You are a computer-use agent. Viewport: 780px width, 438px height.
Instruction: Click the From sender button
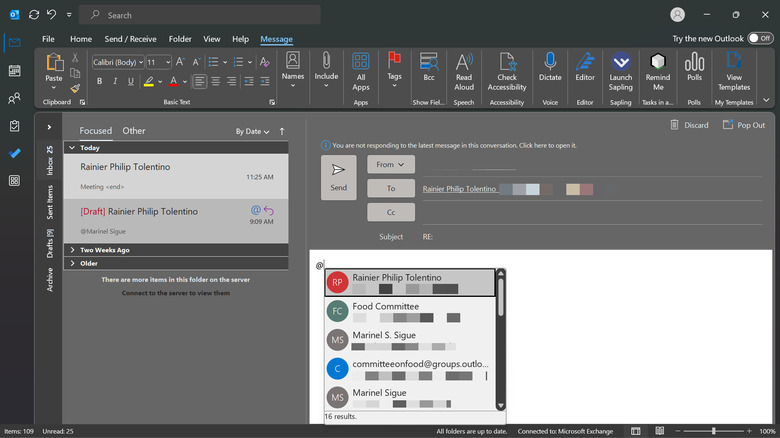tap(391, 164)
